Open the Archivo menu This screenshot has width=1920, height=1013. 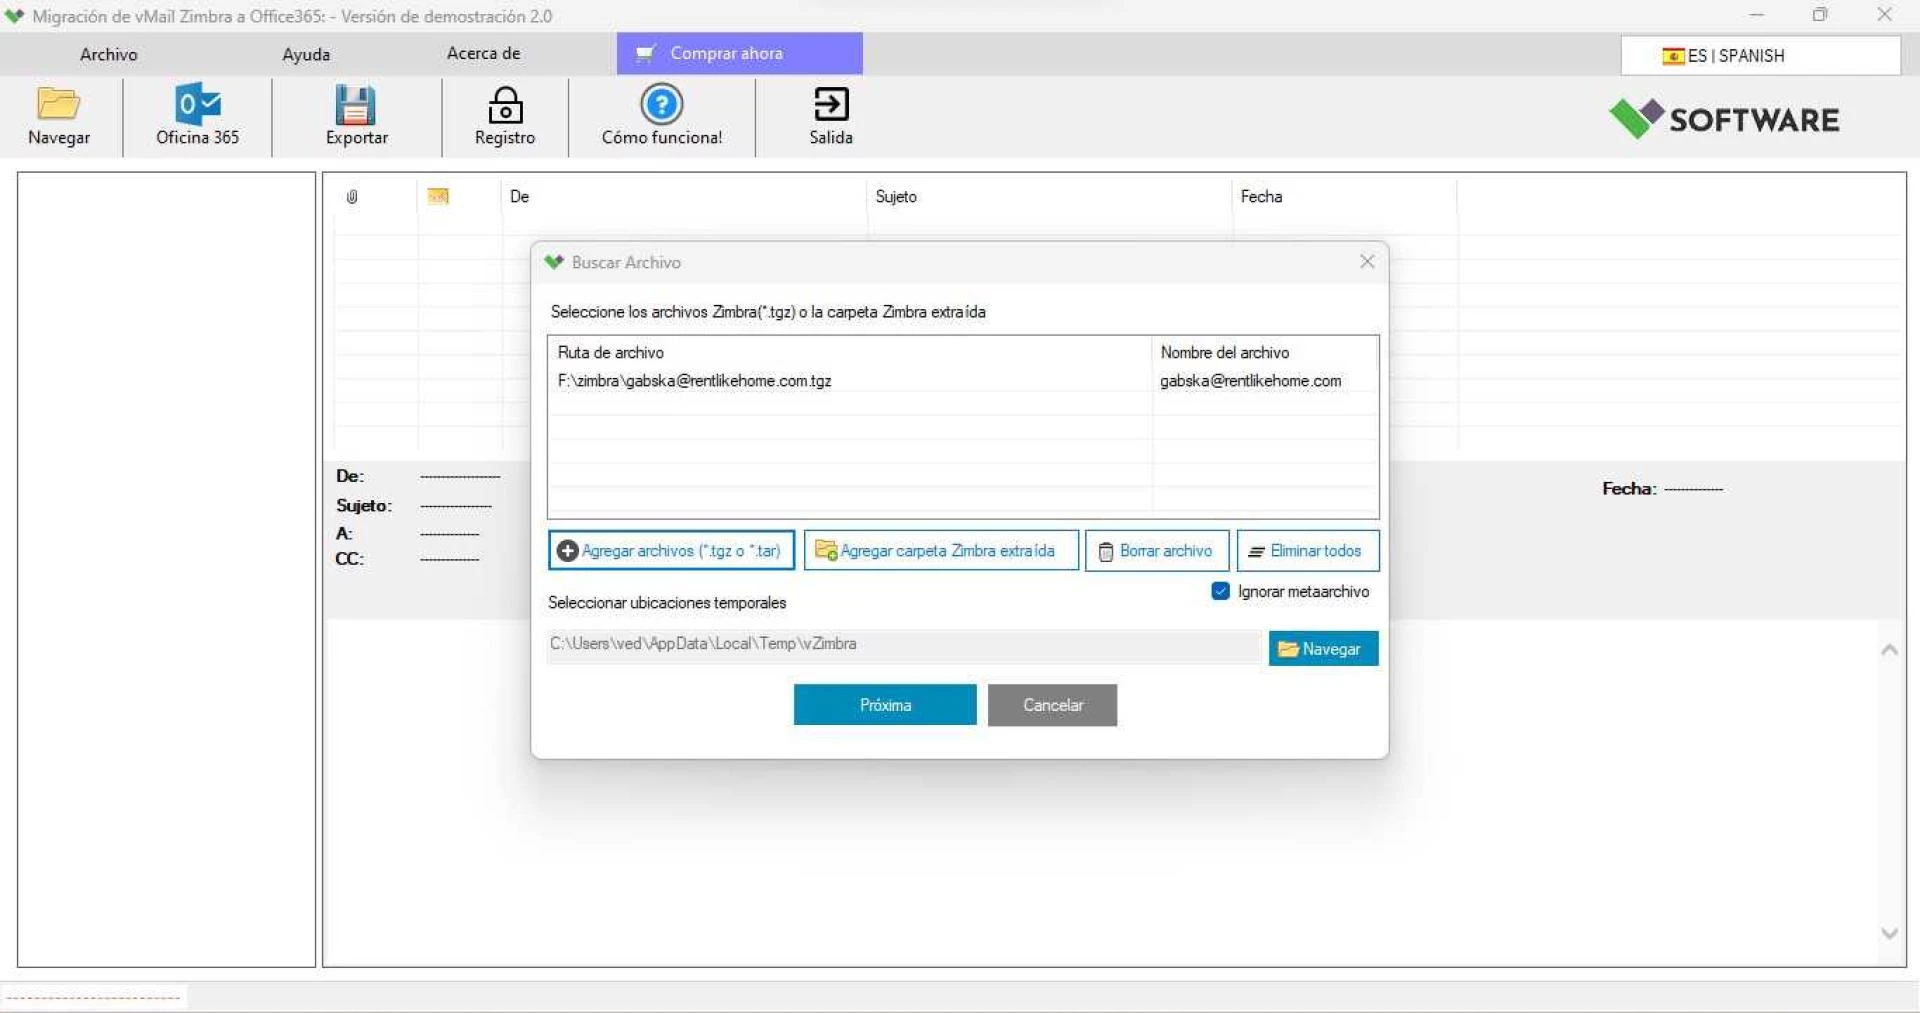coord(108,54)
